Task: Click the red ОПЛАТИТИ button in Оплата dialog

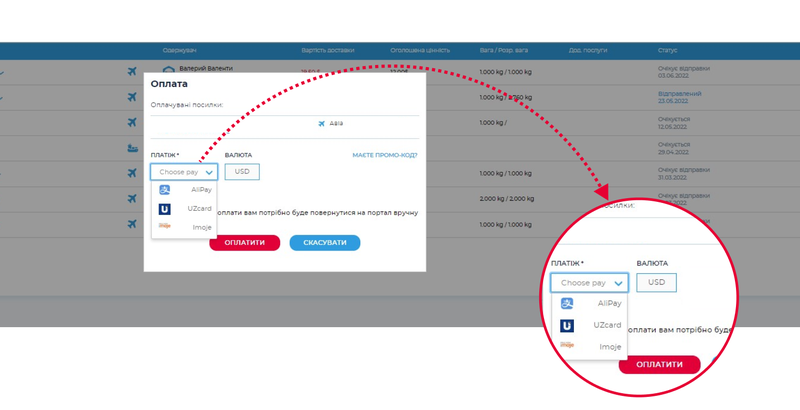Action: coord(245,243)
